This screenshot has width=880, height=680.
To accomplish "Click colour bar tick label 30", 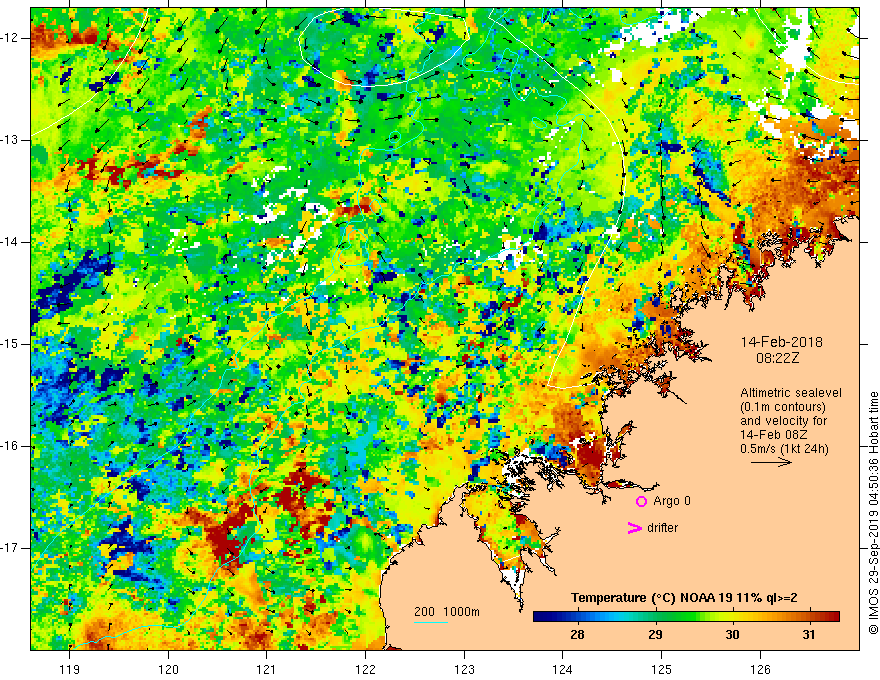I will [732, 635].
